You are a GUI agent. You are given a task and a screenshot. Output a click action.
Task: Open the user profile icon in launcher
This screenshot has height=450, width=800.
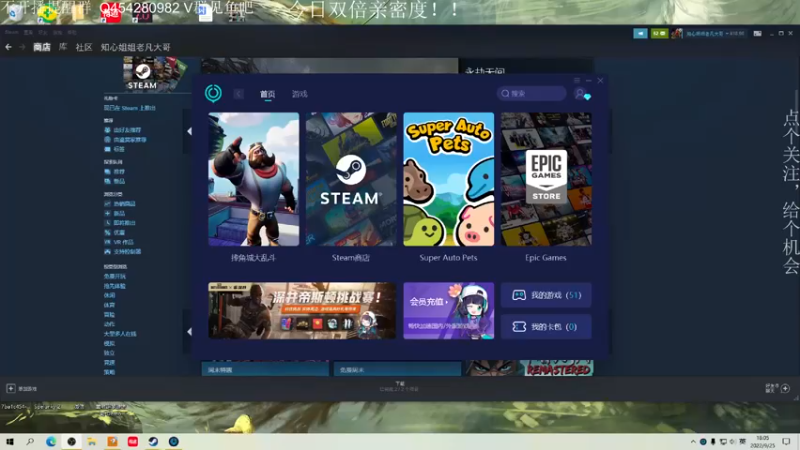580,94
